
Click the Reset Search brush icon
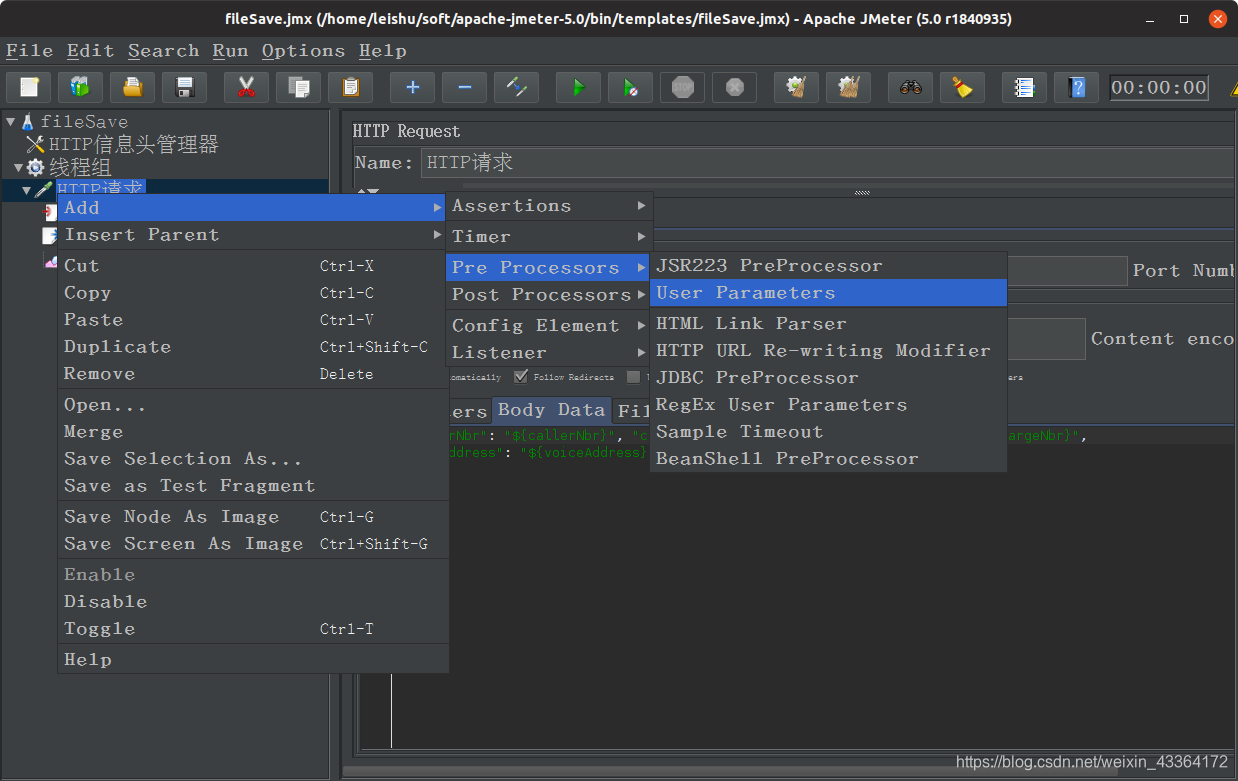[x=962, y=87]
